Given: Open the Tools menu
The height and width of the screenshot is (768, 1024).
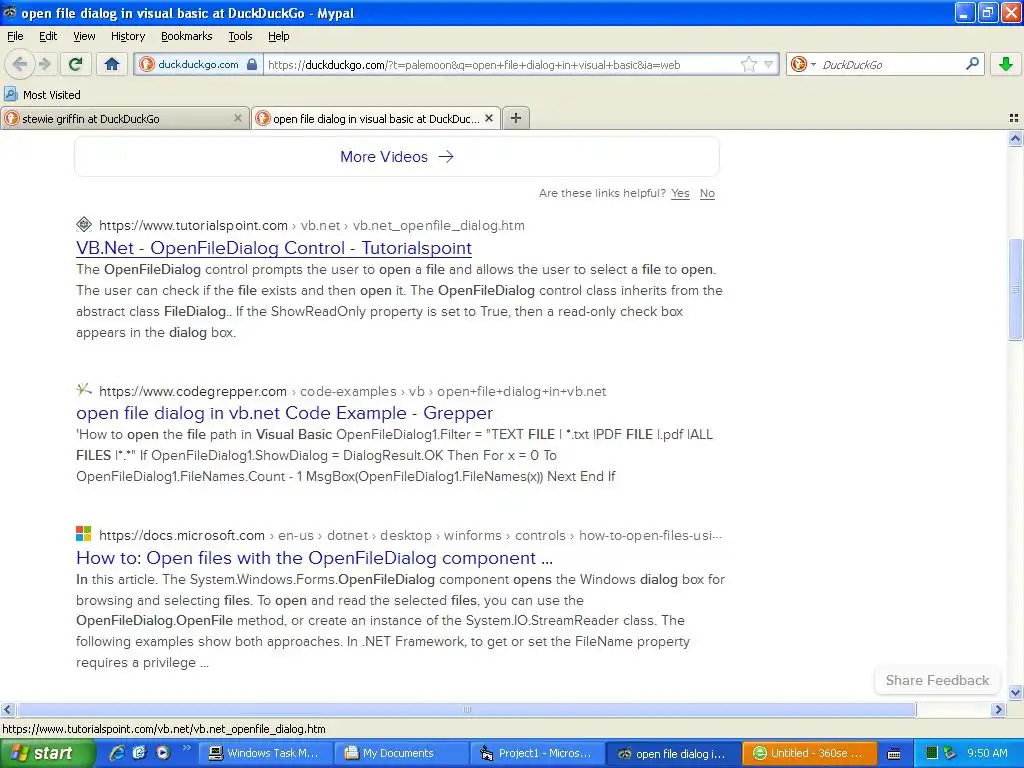Looking at the screenshot, I should pyautogui.click(x=240, y=36).
